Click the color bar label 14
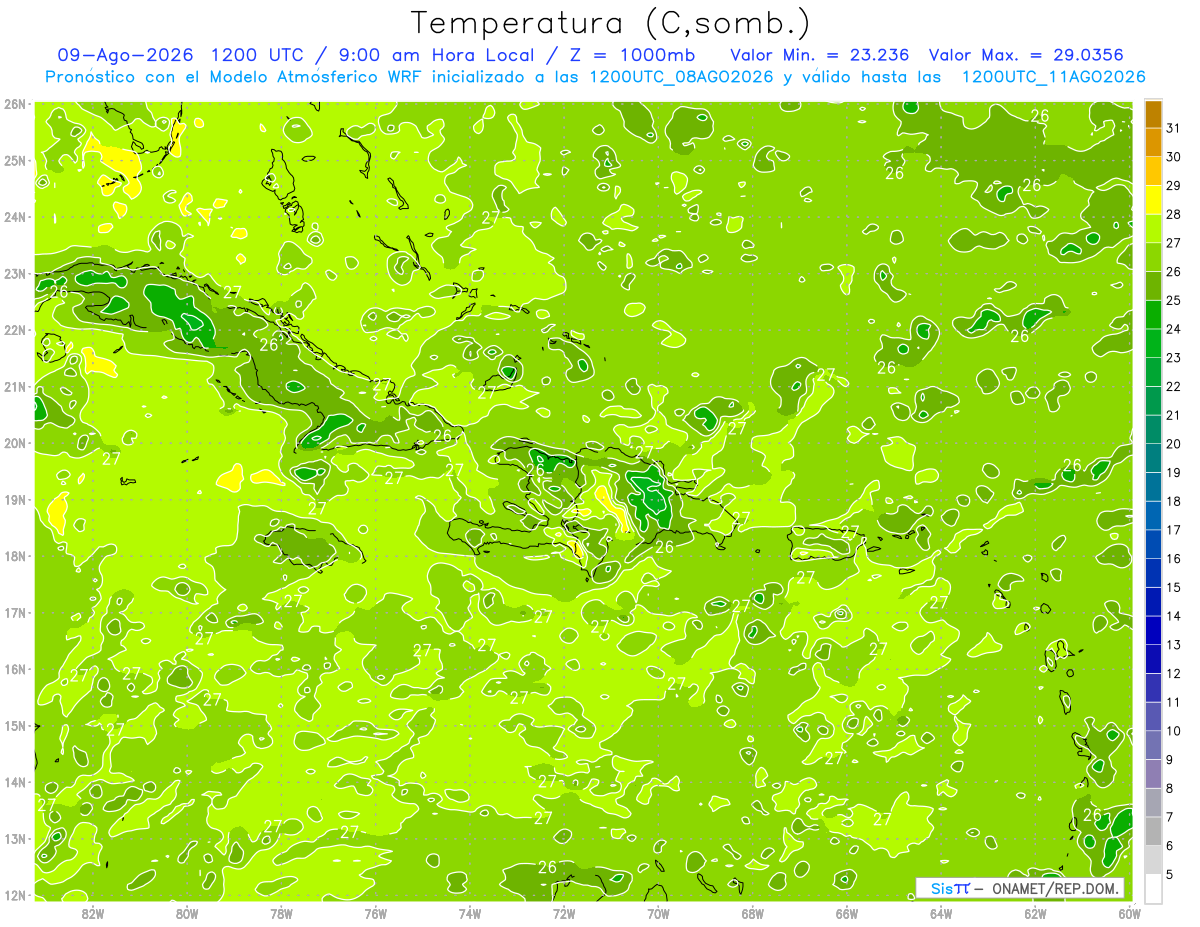The width and height of the screenshot is (1200, 927). click(1174, 616)
